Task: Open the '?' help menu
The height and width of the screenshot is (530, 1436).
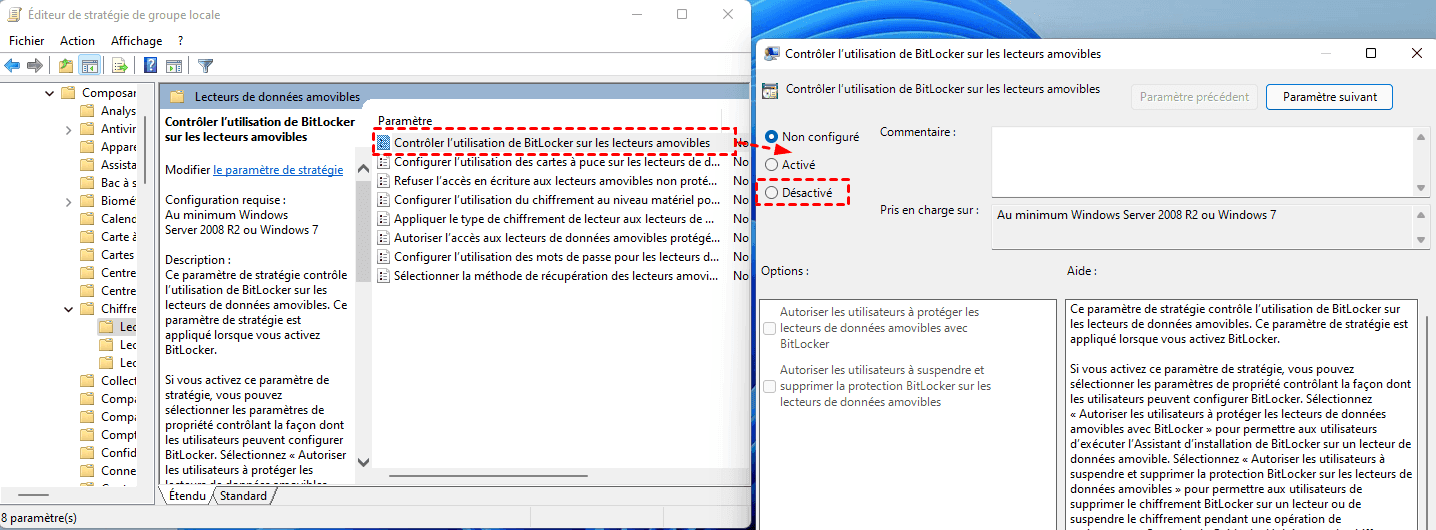Action: point(180,41)
